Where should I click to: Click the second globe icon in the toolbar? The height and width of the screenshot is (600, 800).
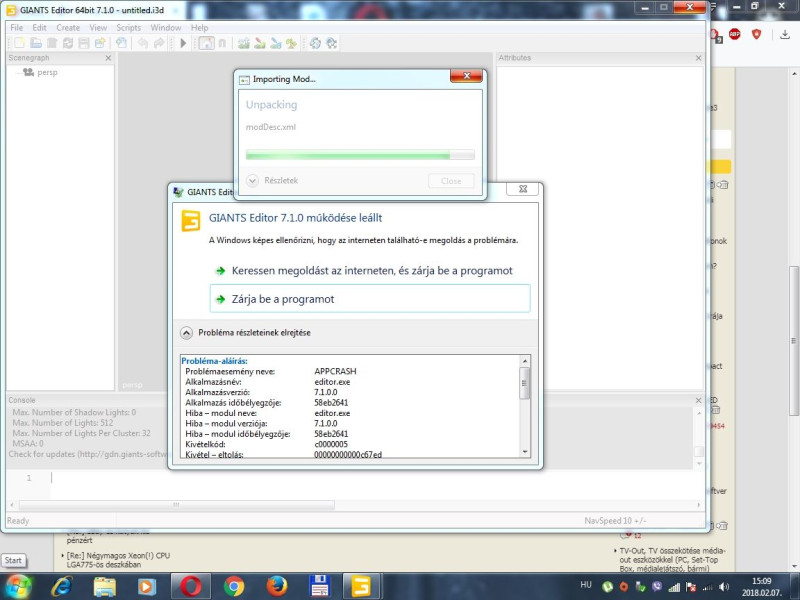click(332, 43)
